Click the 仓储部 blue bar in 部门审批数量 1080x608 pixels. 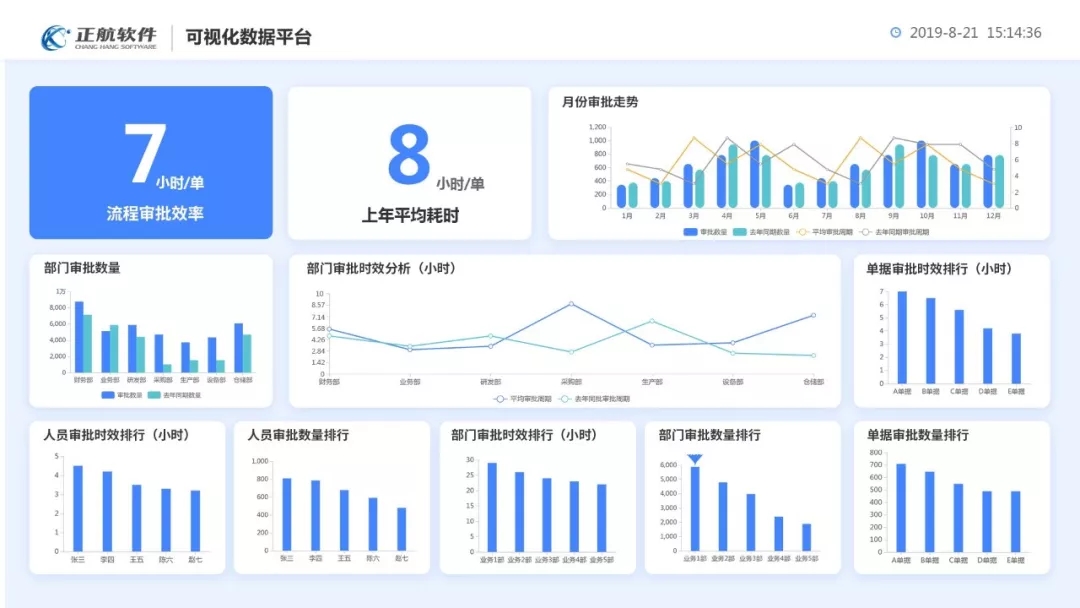238,348
